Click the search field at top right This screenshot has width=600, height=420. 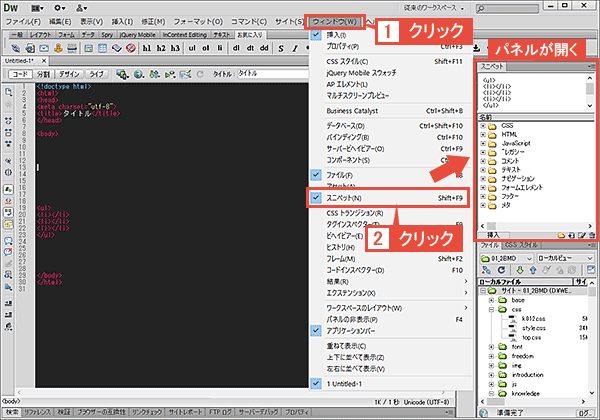(x=507, y=8)
